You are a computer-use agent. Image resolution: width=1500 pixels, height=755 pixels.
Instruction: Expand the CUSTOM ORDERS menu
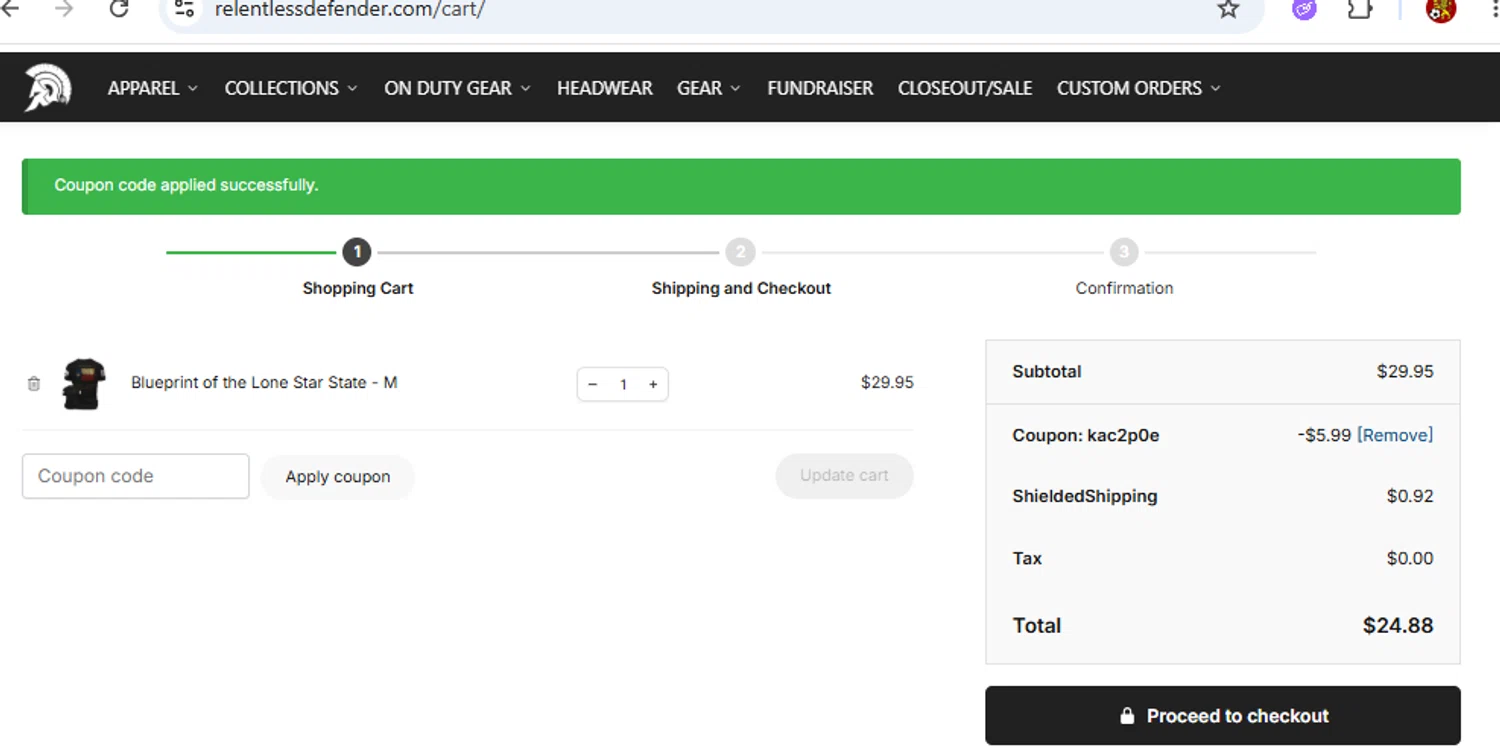[1139, 88]
